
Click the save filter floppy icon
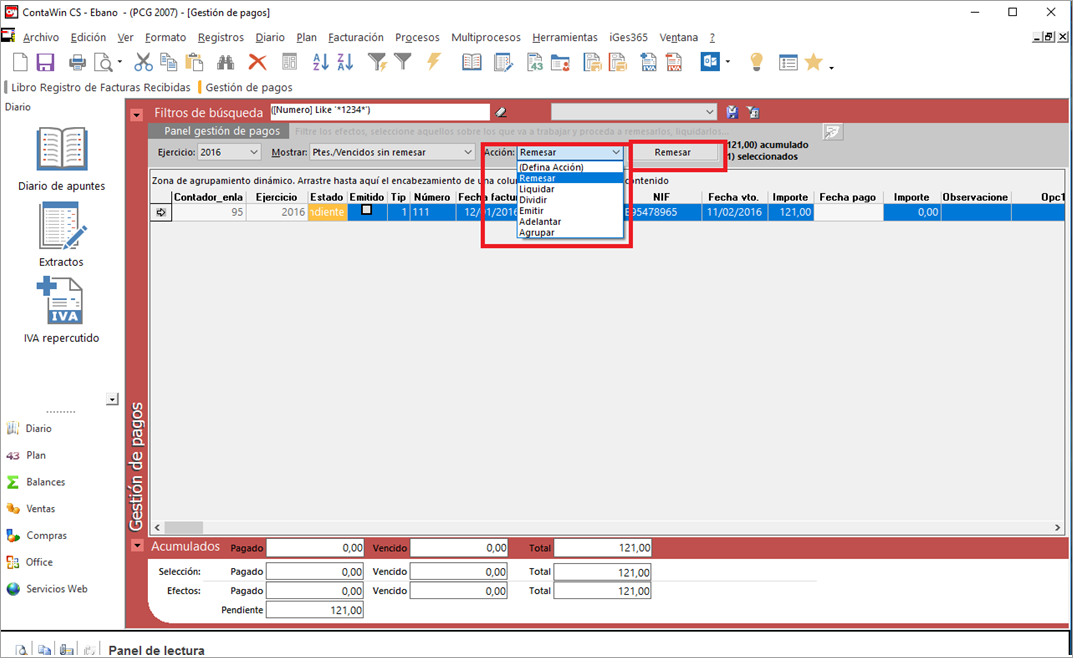[x=732, y=112]
